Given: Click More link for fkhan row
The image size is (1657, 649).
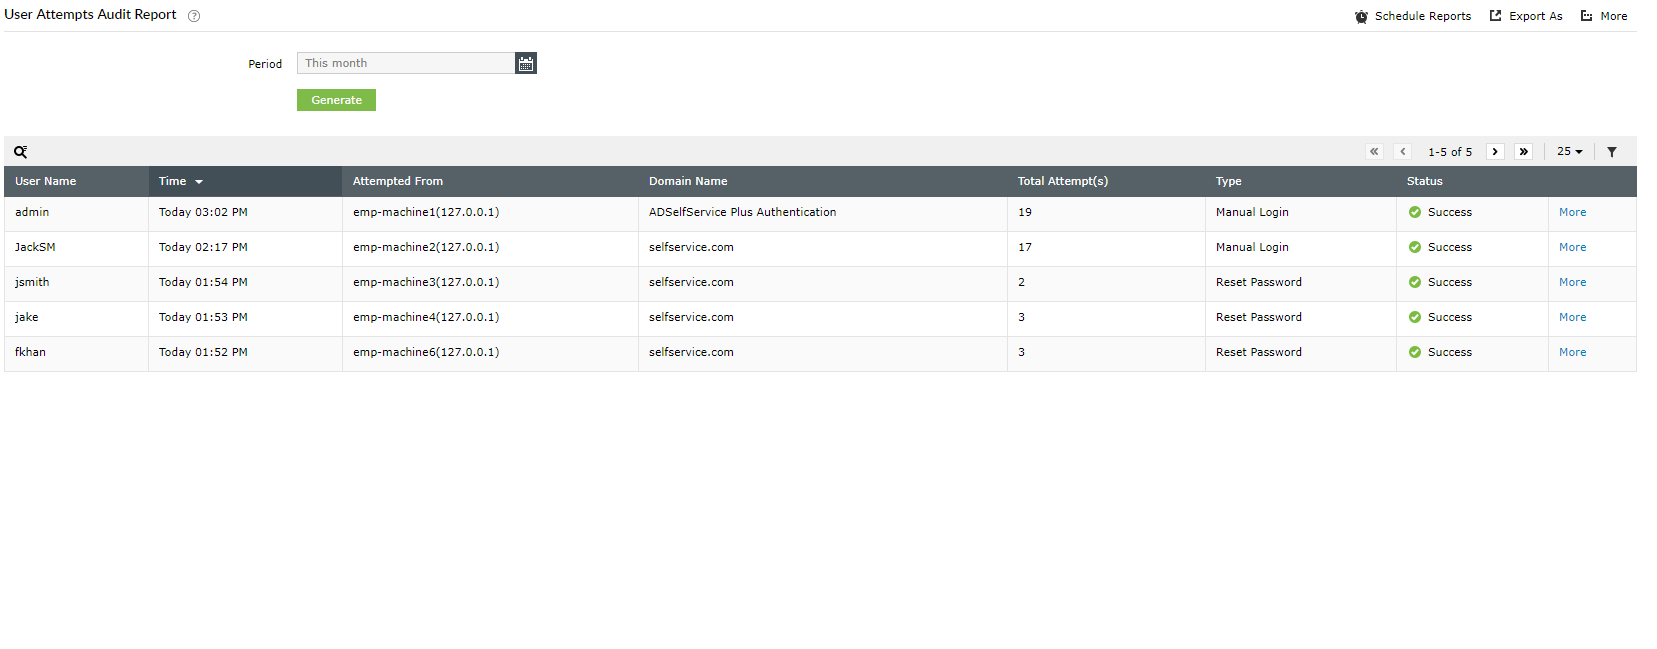Looking at the screenshot, I should 1572,352.
